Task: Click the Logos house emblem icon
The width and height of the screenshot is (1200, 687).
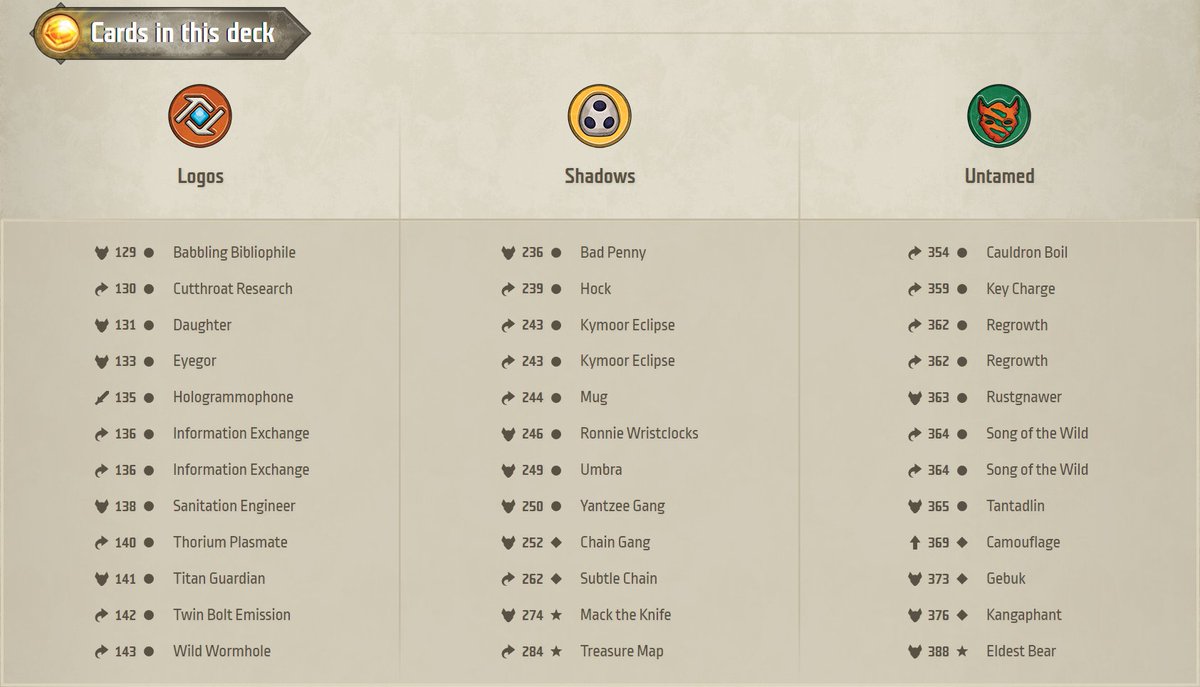Action: coord(200,116)
